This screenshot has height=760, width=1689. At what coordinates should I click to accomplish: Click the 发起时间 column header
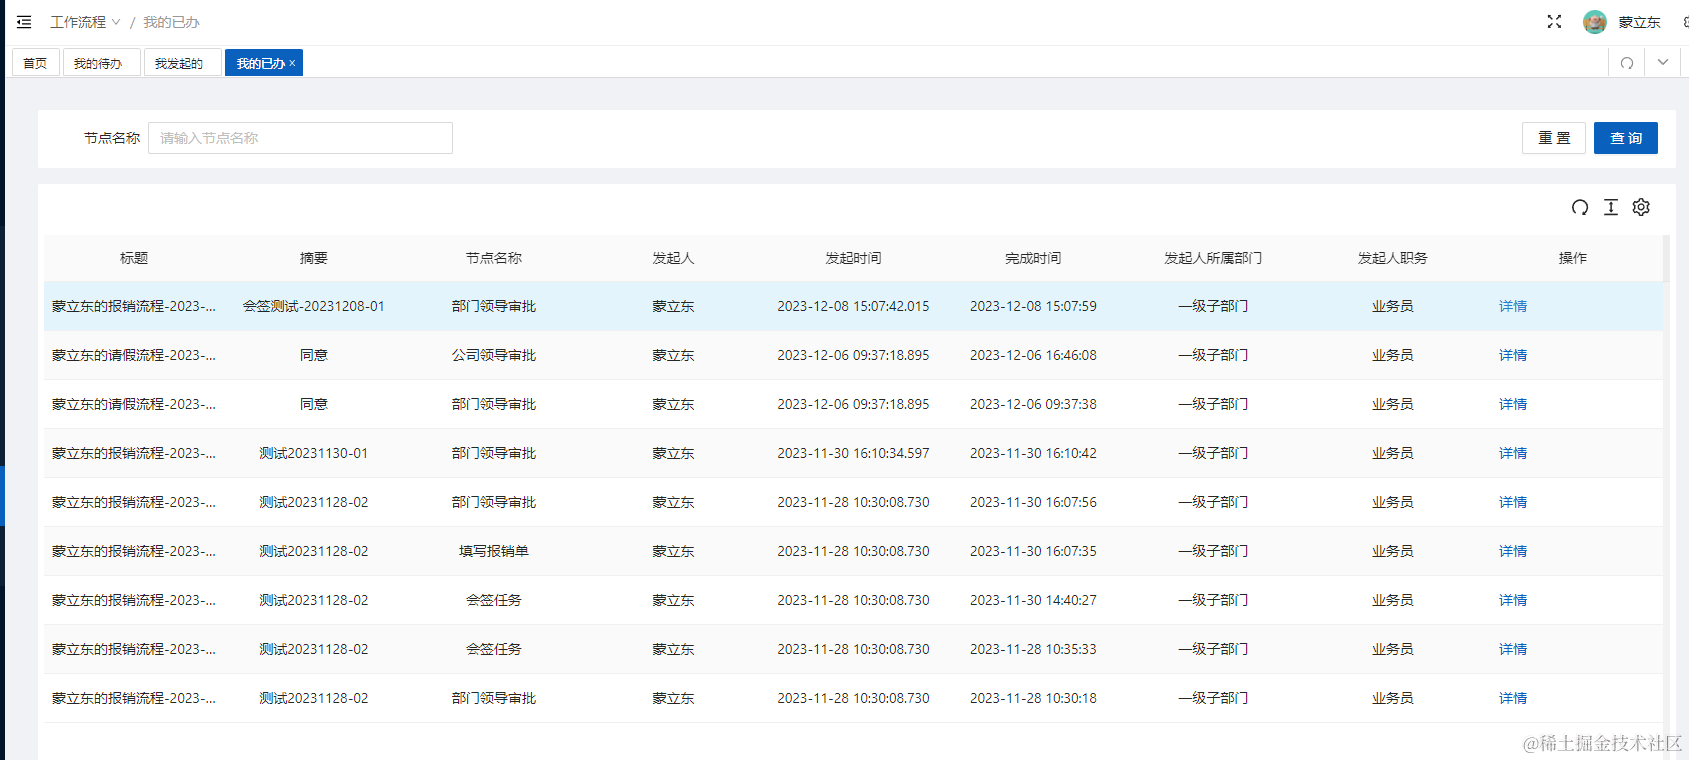(x=853, y=258)
